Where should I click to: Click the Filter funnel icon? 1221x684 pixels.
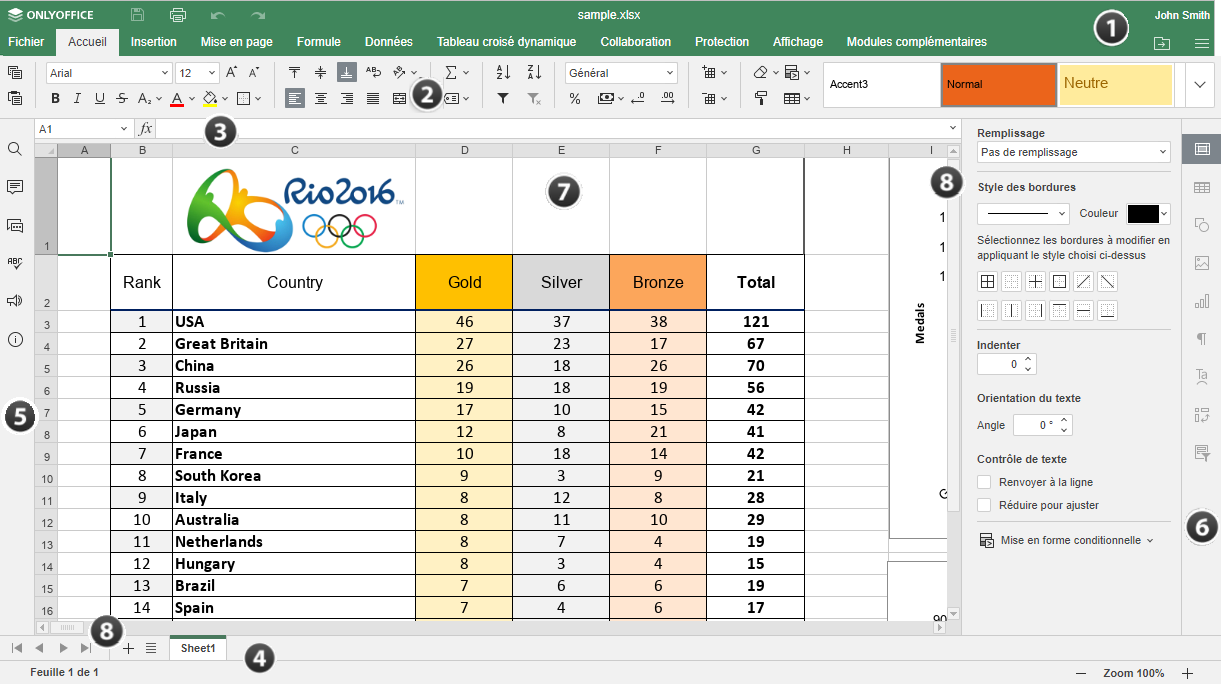click(503, 98)
